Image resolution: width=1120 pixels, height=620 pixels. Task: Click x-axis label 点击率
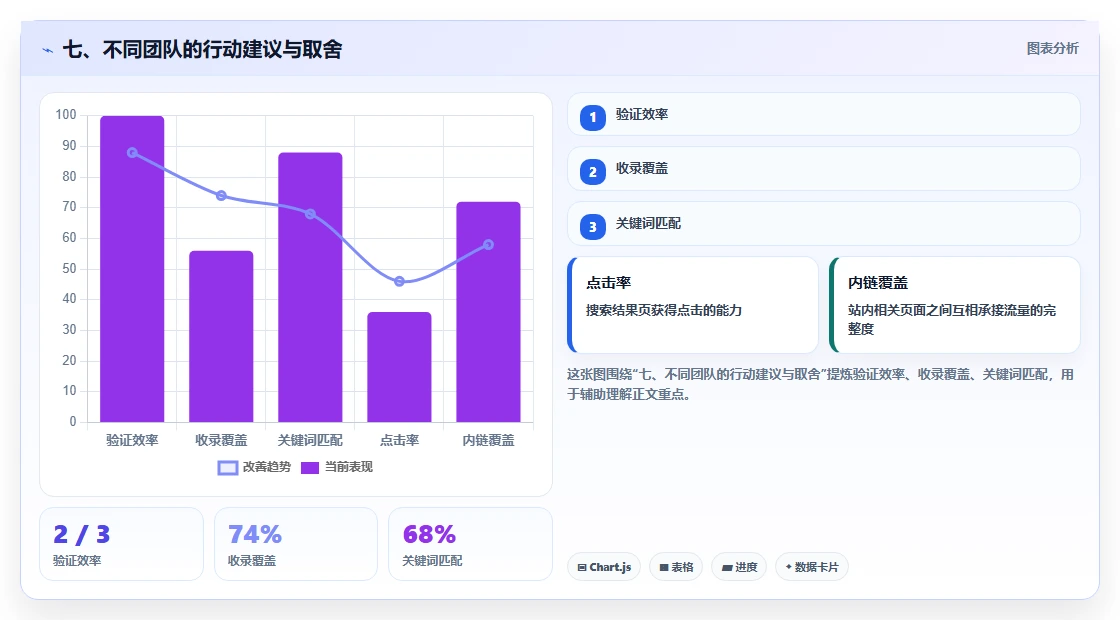[x=399, y=441]
